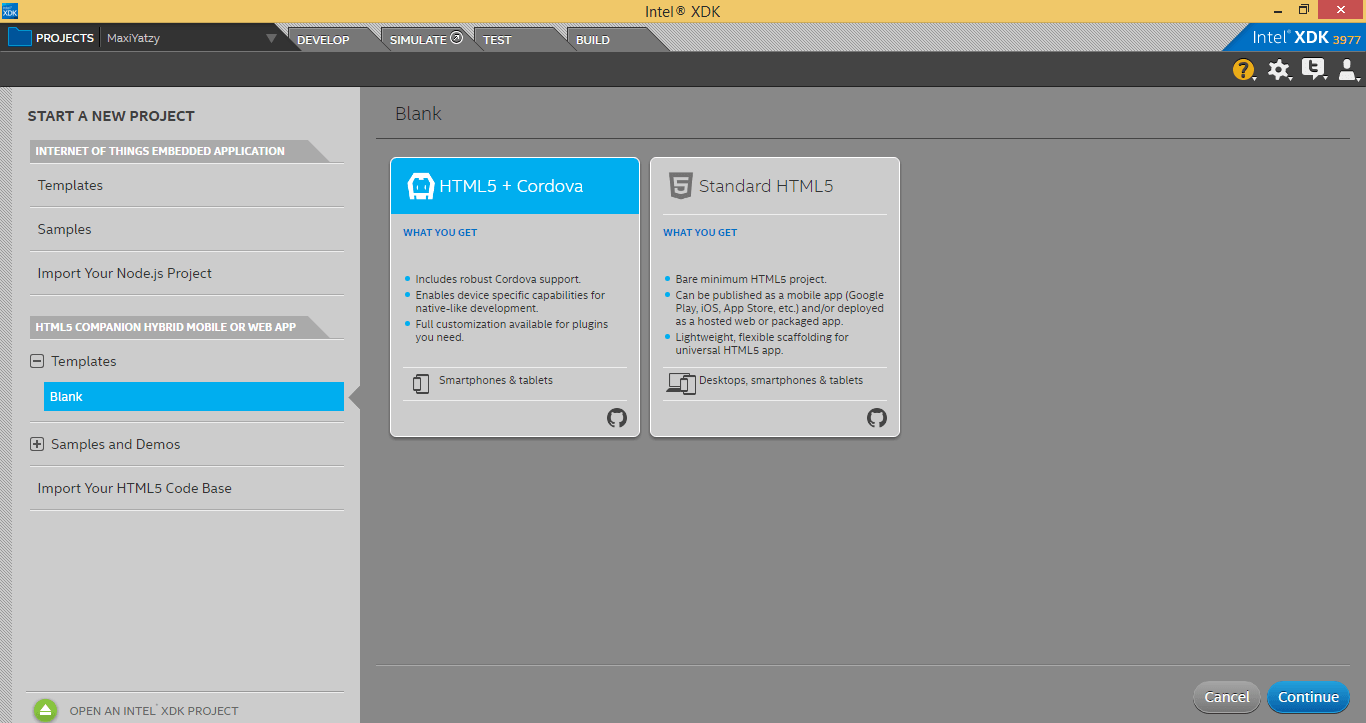This screenshot has width=1366, height=723.
Task: Click OPEN AN INTEL XDK PROJECT
Action: 154,711
